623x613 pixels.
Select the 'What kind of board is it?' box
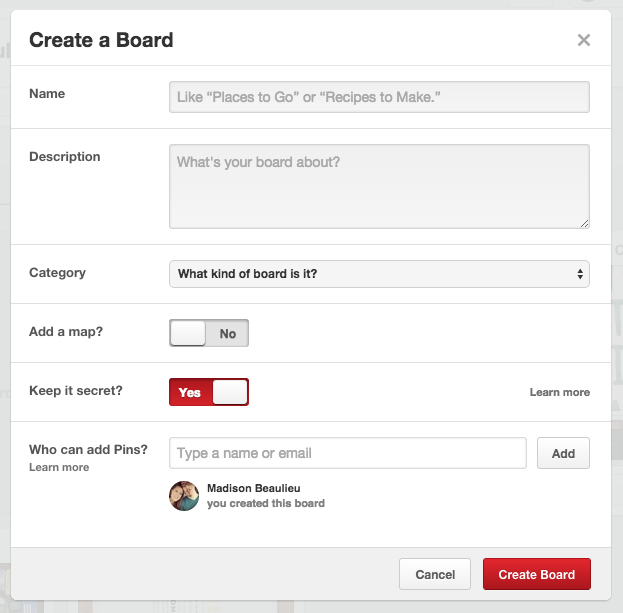tap(379, 274)
